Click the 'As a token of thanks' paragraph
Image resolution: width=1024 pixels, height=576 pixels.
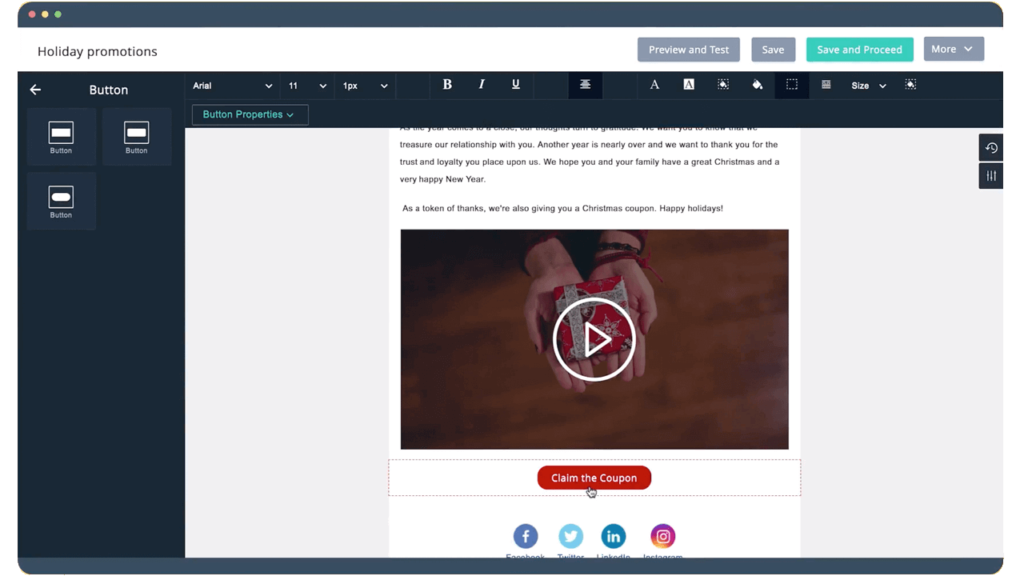point(562,208)
